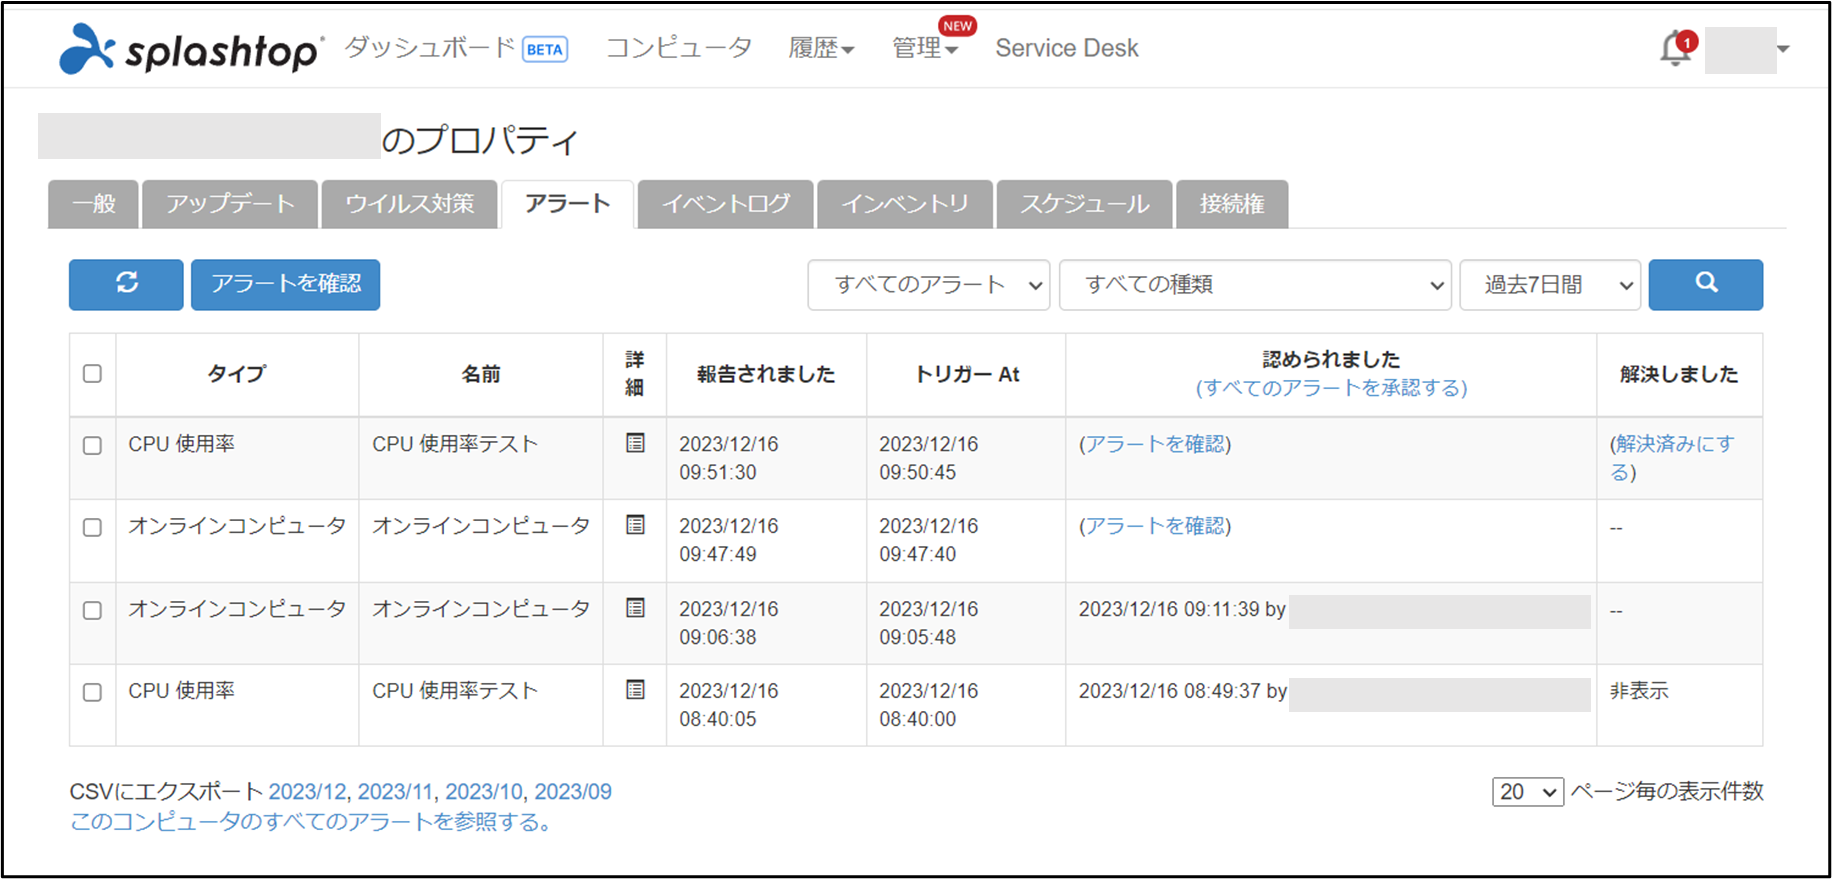Click the 報告されました column header
1832x879 pixels.
tap(766, 374)
